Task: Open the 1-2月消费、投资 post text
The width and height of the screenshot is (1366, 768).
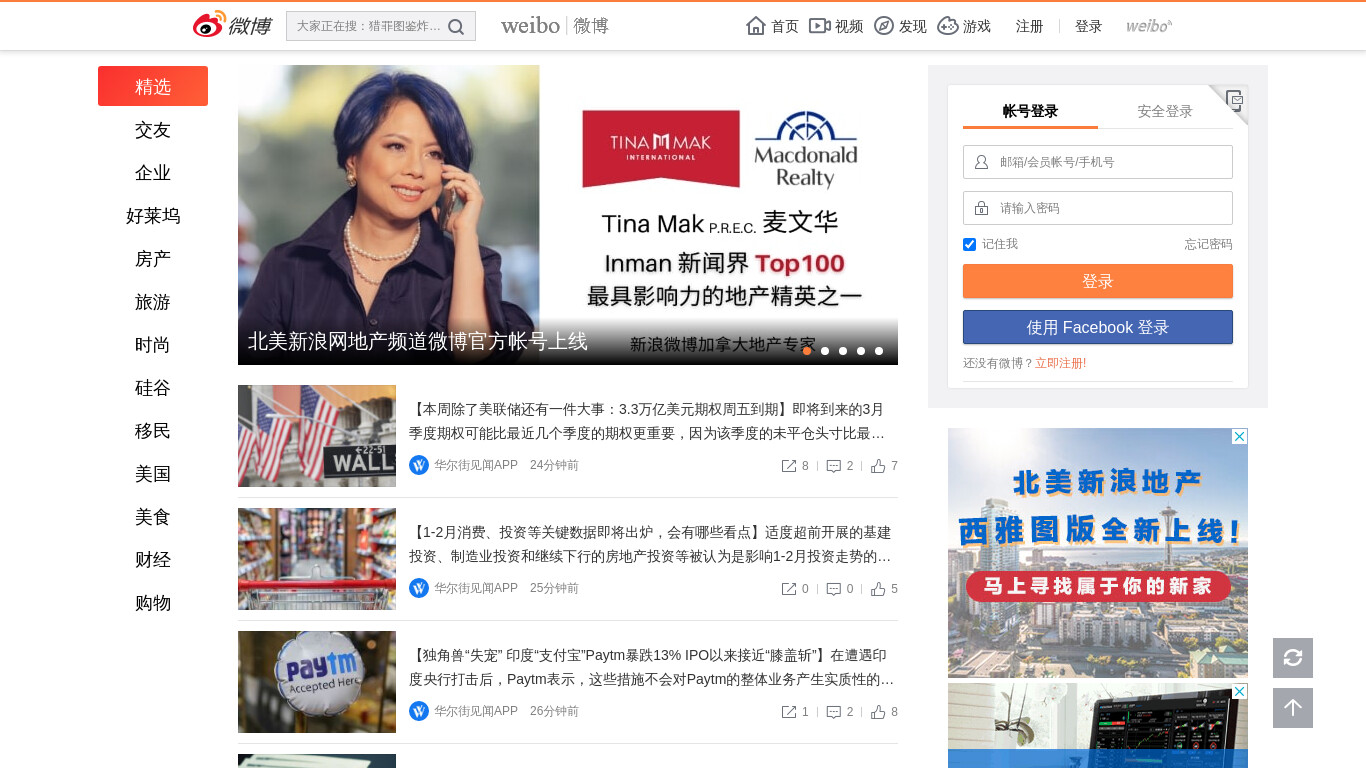Action: 652,544
